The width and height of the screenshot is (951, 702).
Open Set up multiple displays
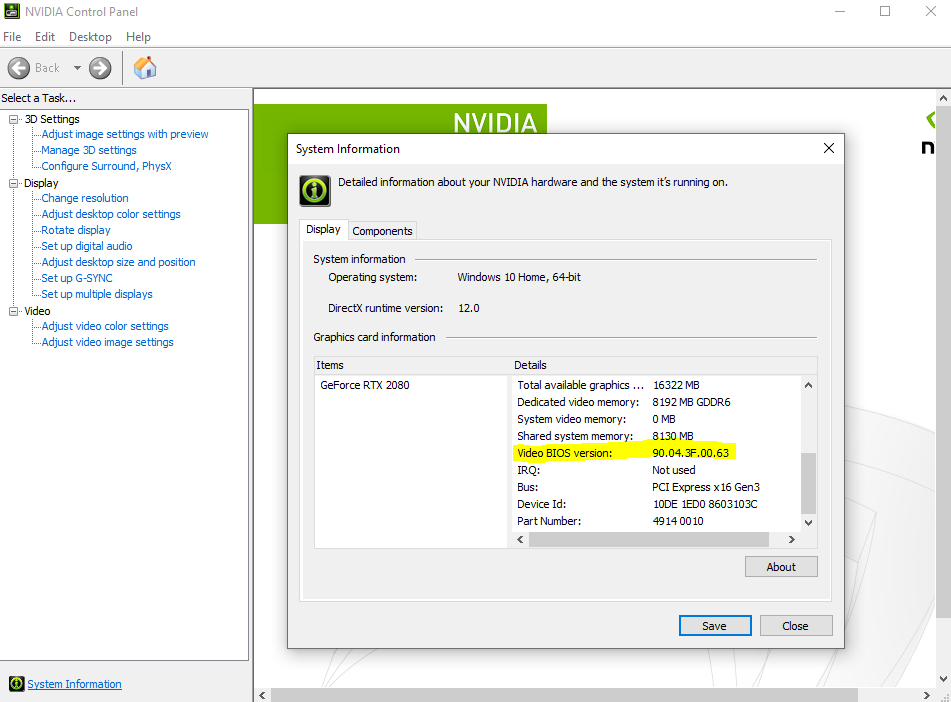coord(97,294)
